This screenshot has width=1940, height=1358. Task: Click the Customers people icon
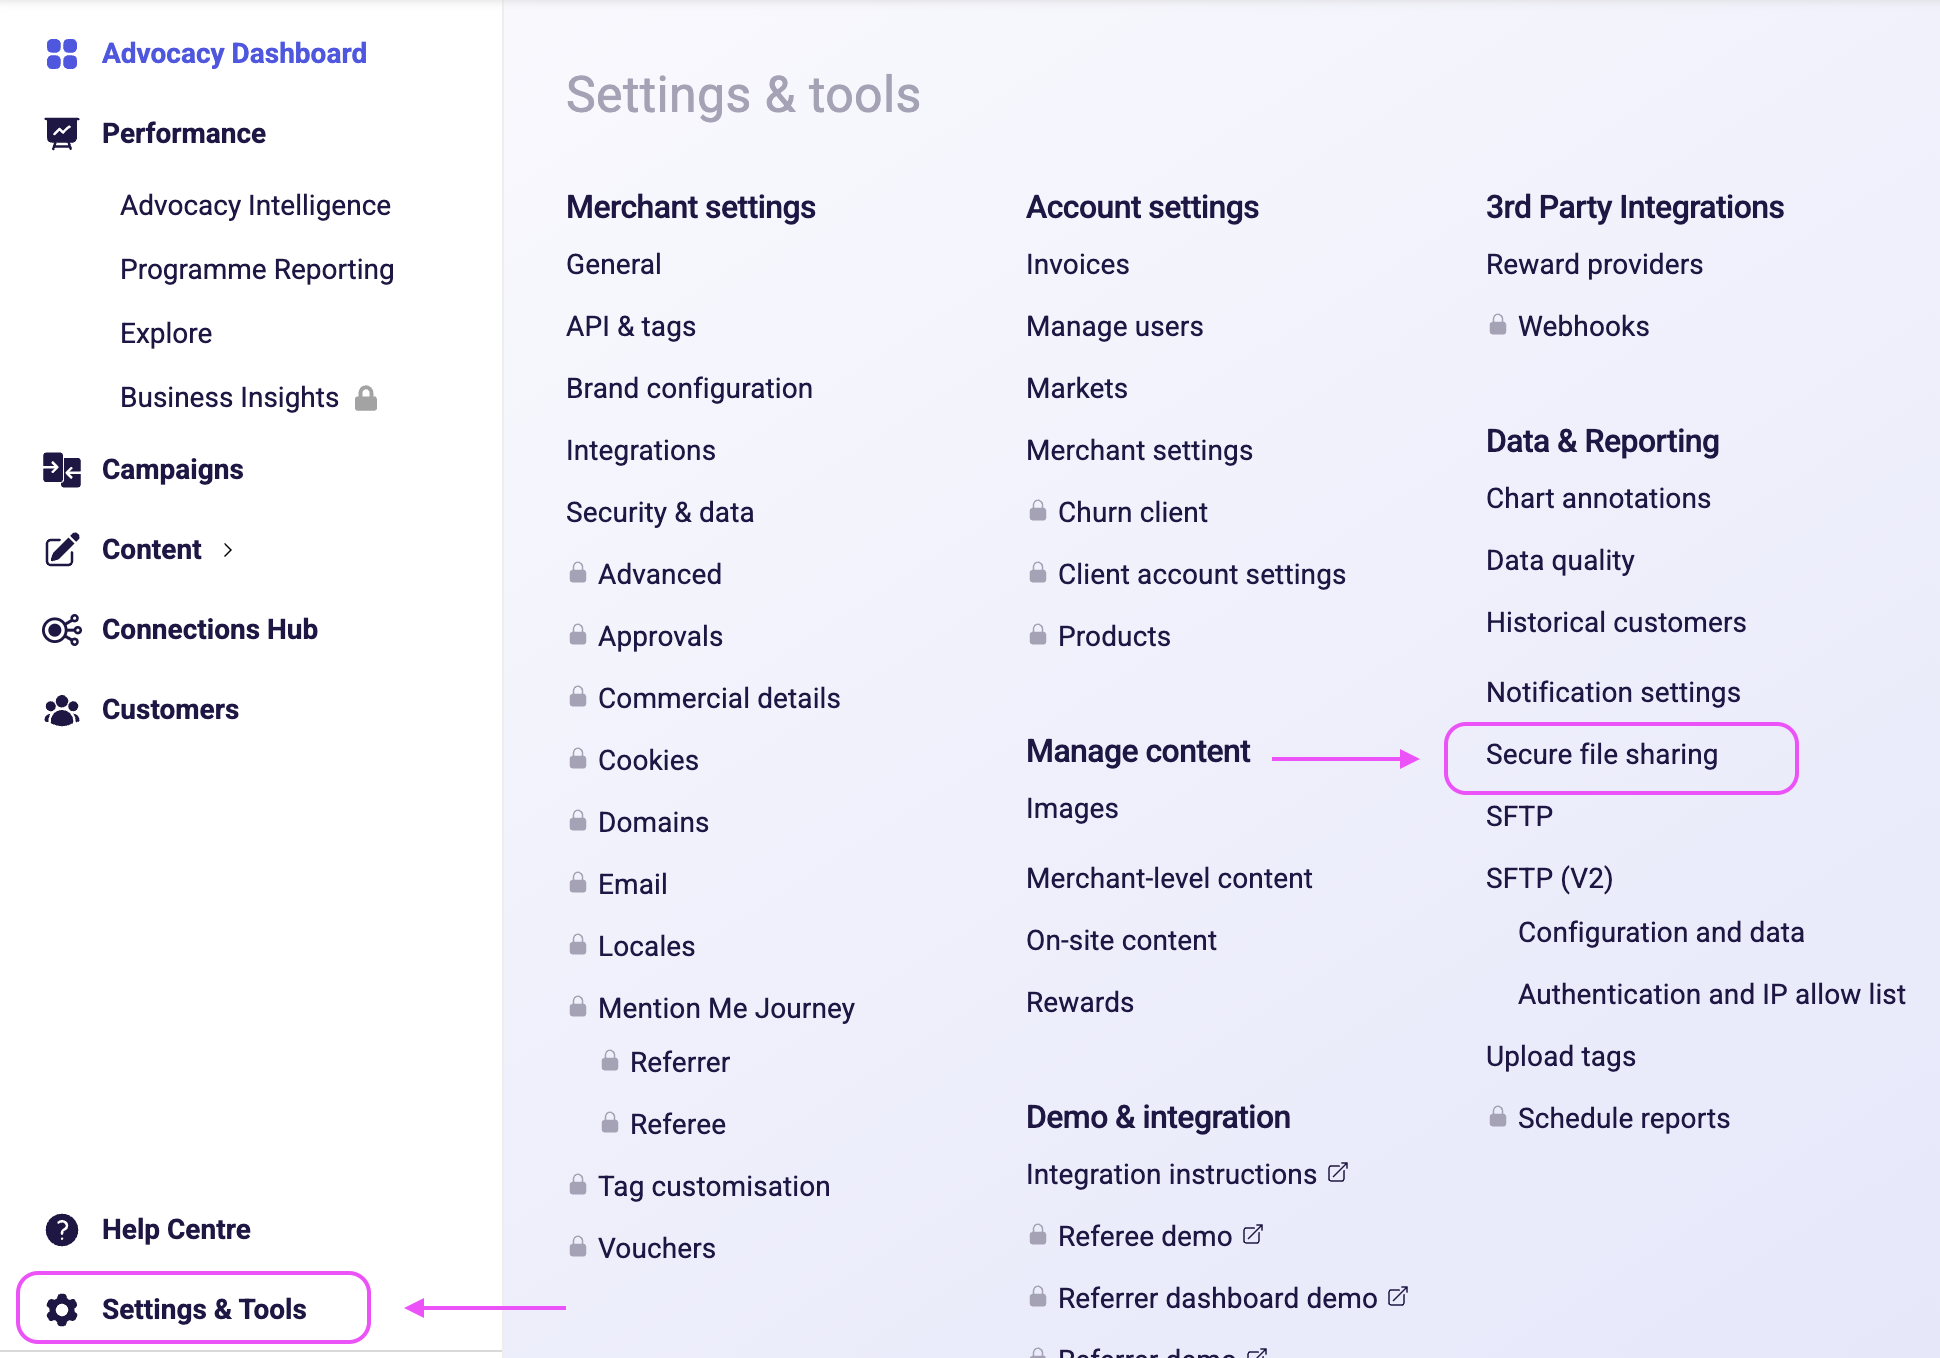(x=61, y=709)
